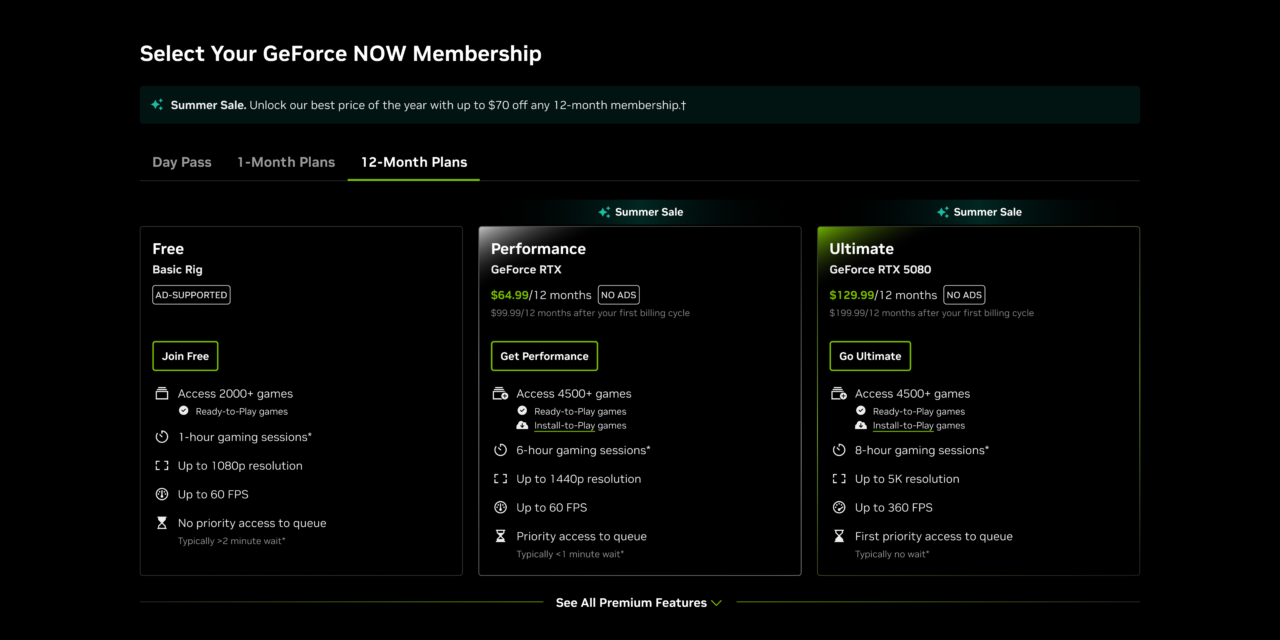Click hourglass icon next to No priority access

(162, 523)
